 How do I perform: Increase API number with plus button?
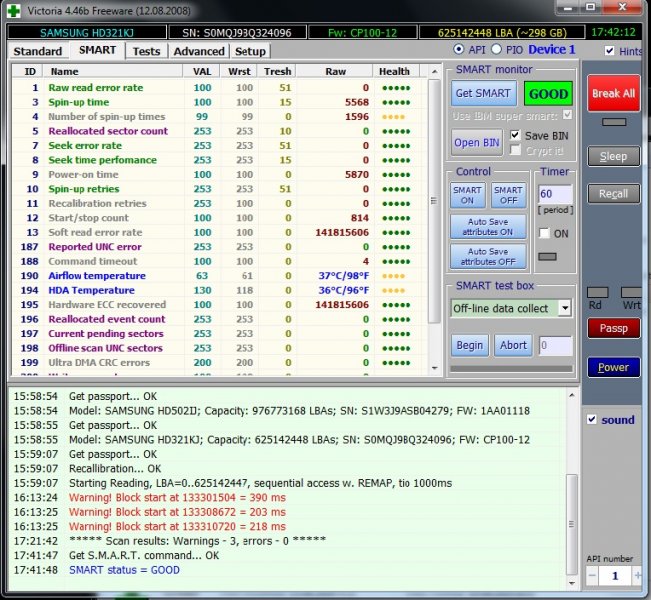(x=635, y=576)
